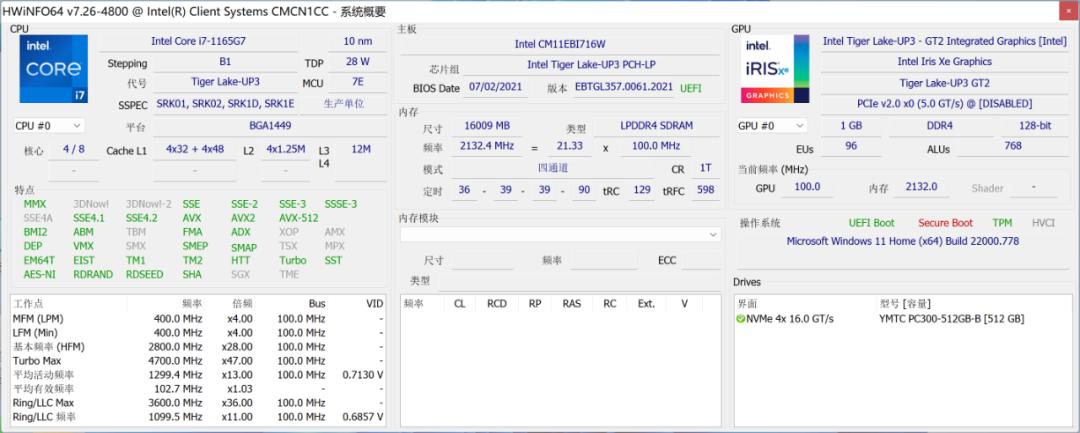Click the Turbo feature label

[x=293, y=260]
